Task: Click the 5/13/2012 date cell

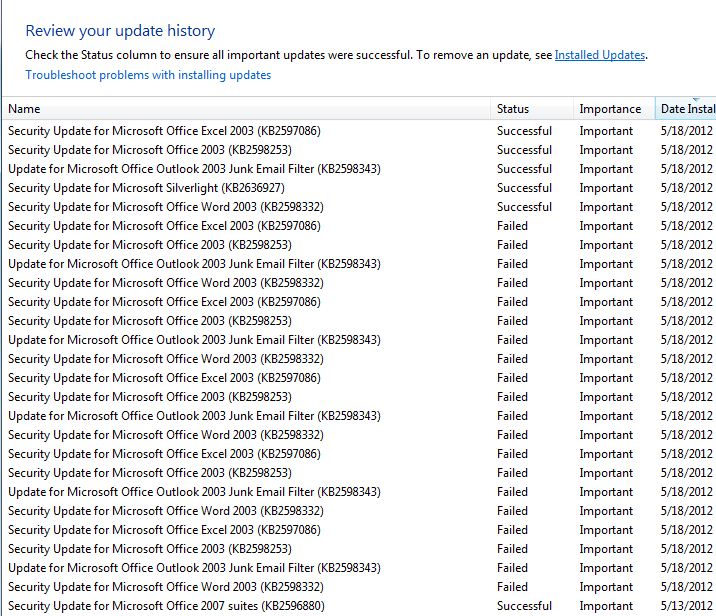Action: pos(686,606)
